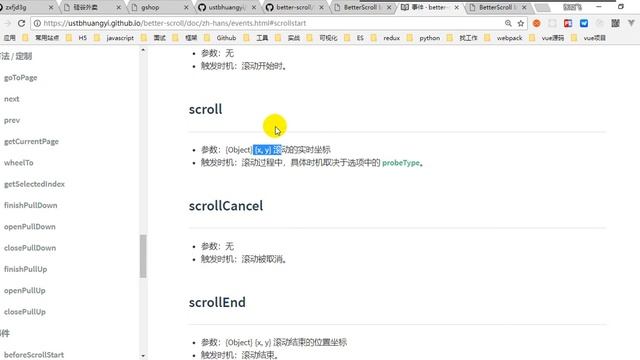
Task: Close the active 事件 - better tab
Action: tap(457, 7)
